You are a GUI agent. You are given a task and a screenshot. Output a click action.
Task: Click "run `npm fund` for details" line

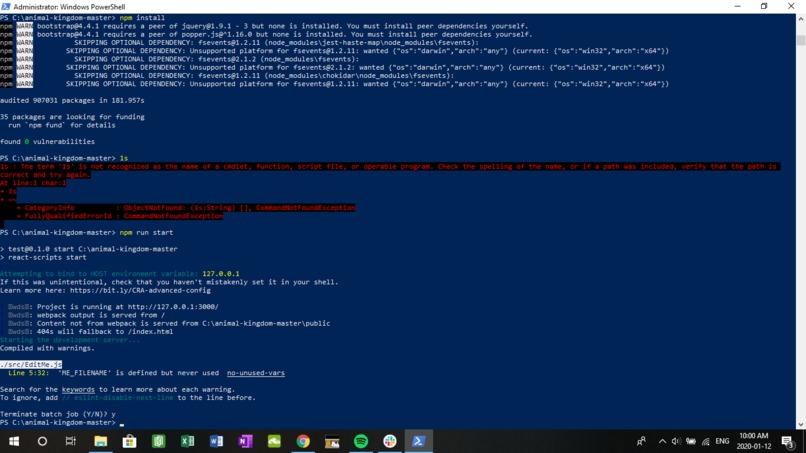point(62,125)
